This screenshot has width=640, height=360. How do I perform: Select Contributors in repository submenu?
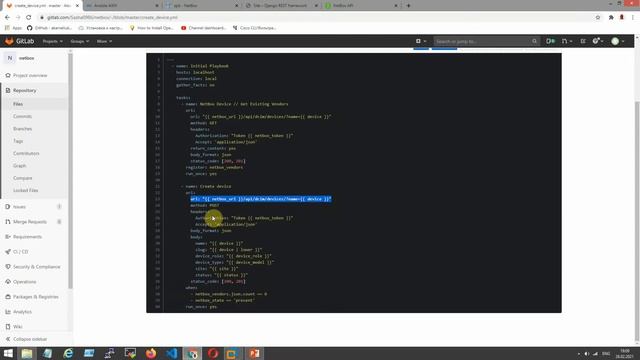pyautogui.click(x=26, y=153)
